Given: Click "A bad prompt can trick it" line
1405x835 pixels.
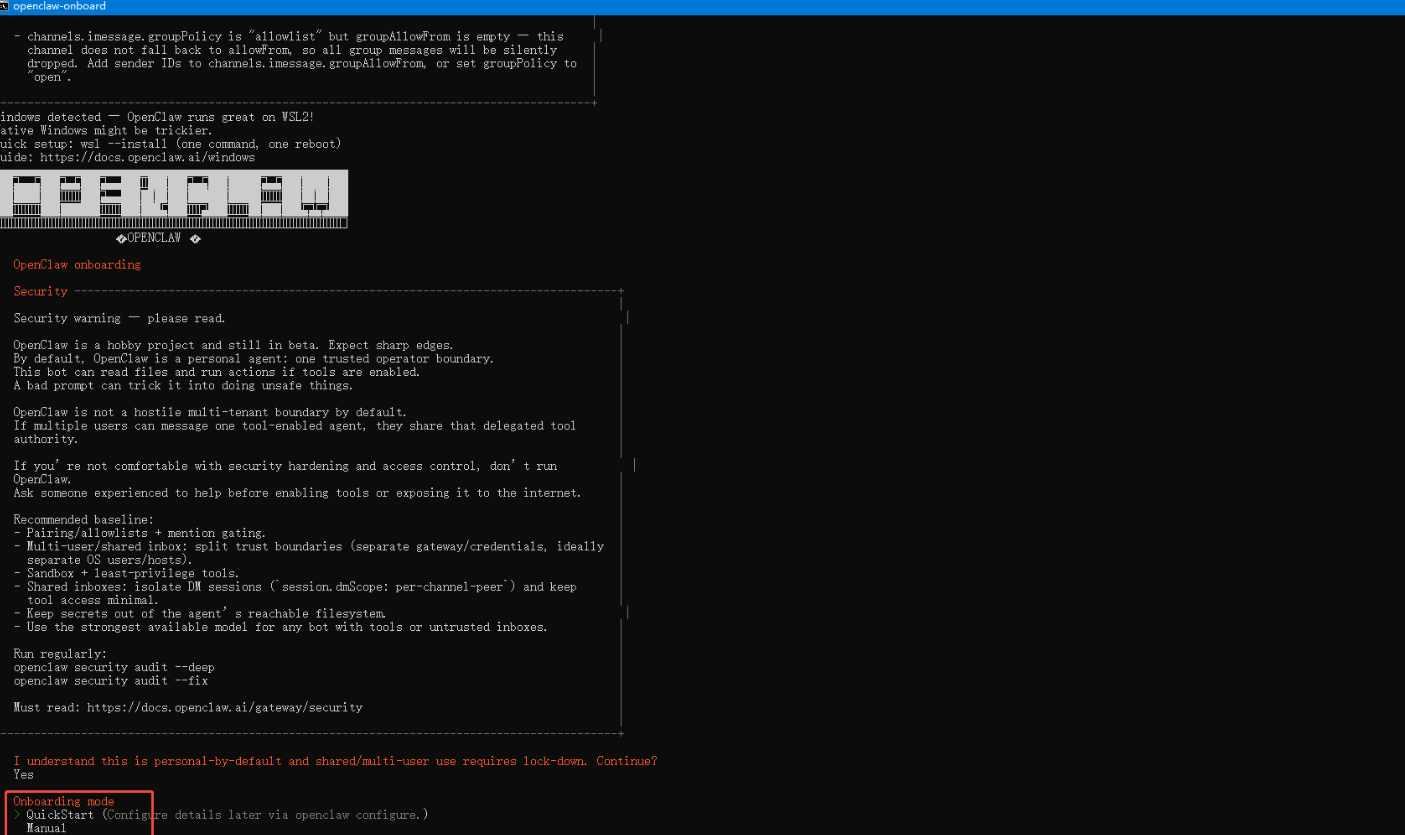Looking at the screenshot, I should click(x=183, y=385).
